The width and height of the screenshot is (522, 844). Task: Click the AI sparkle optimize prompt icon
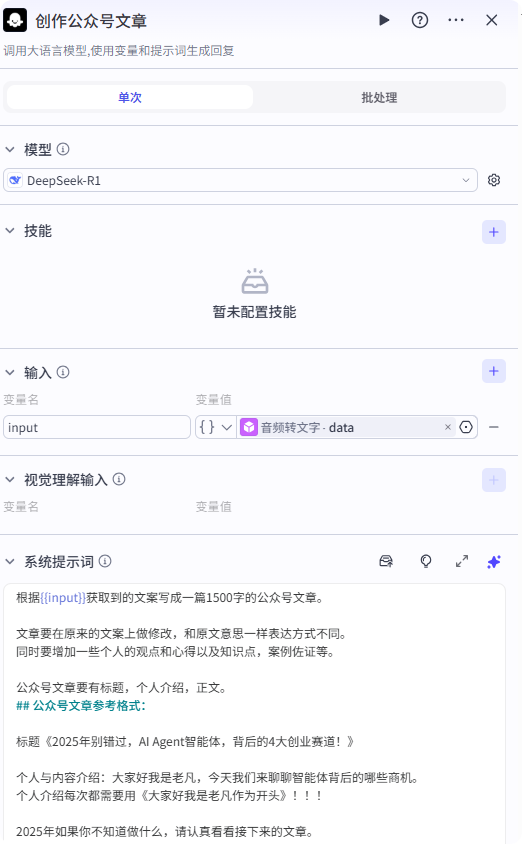tap(494, 562)
